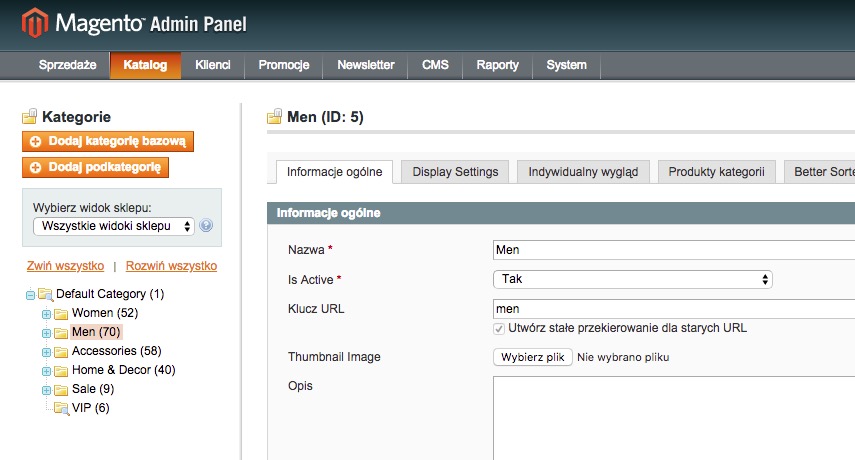This screenshot has width=855, height=460.
Task: Click the Wybierz plik file button
Action: [533, 357]
